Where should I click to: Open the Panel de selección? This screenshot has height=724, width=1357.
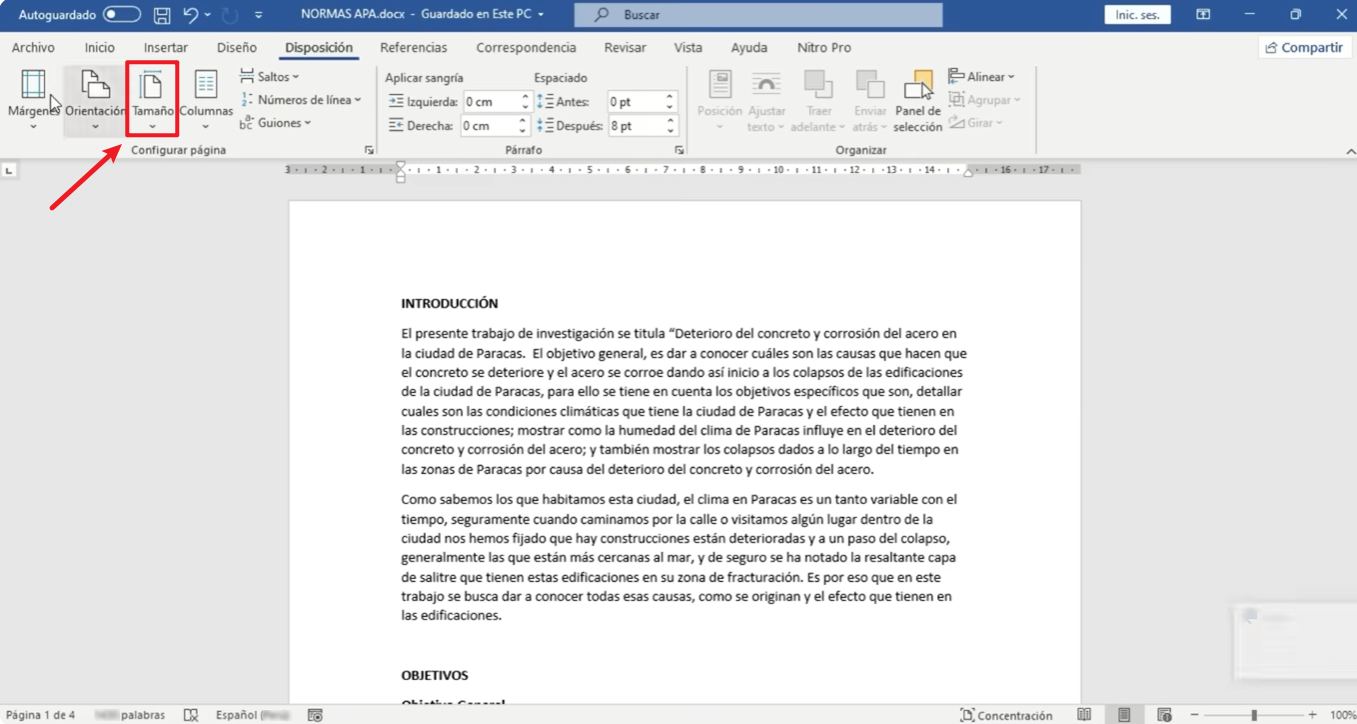click(917, 99)
